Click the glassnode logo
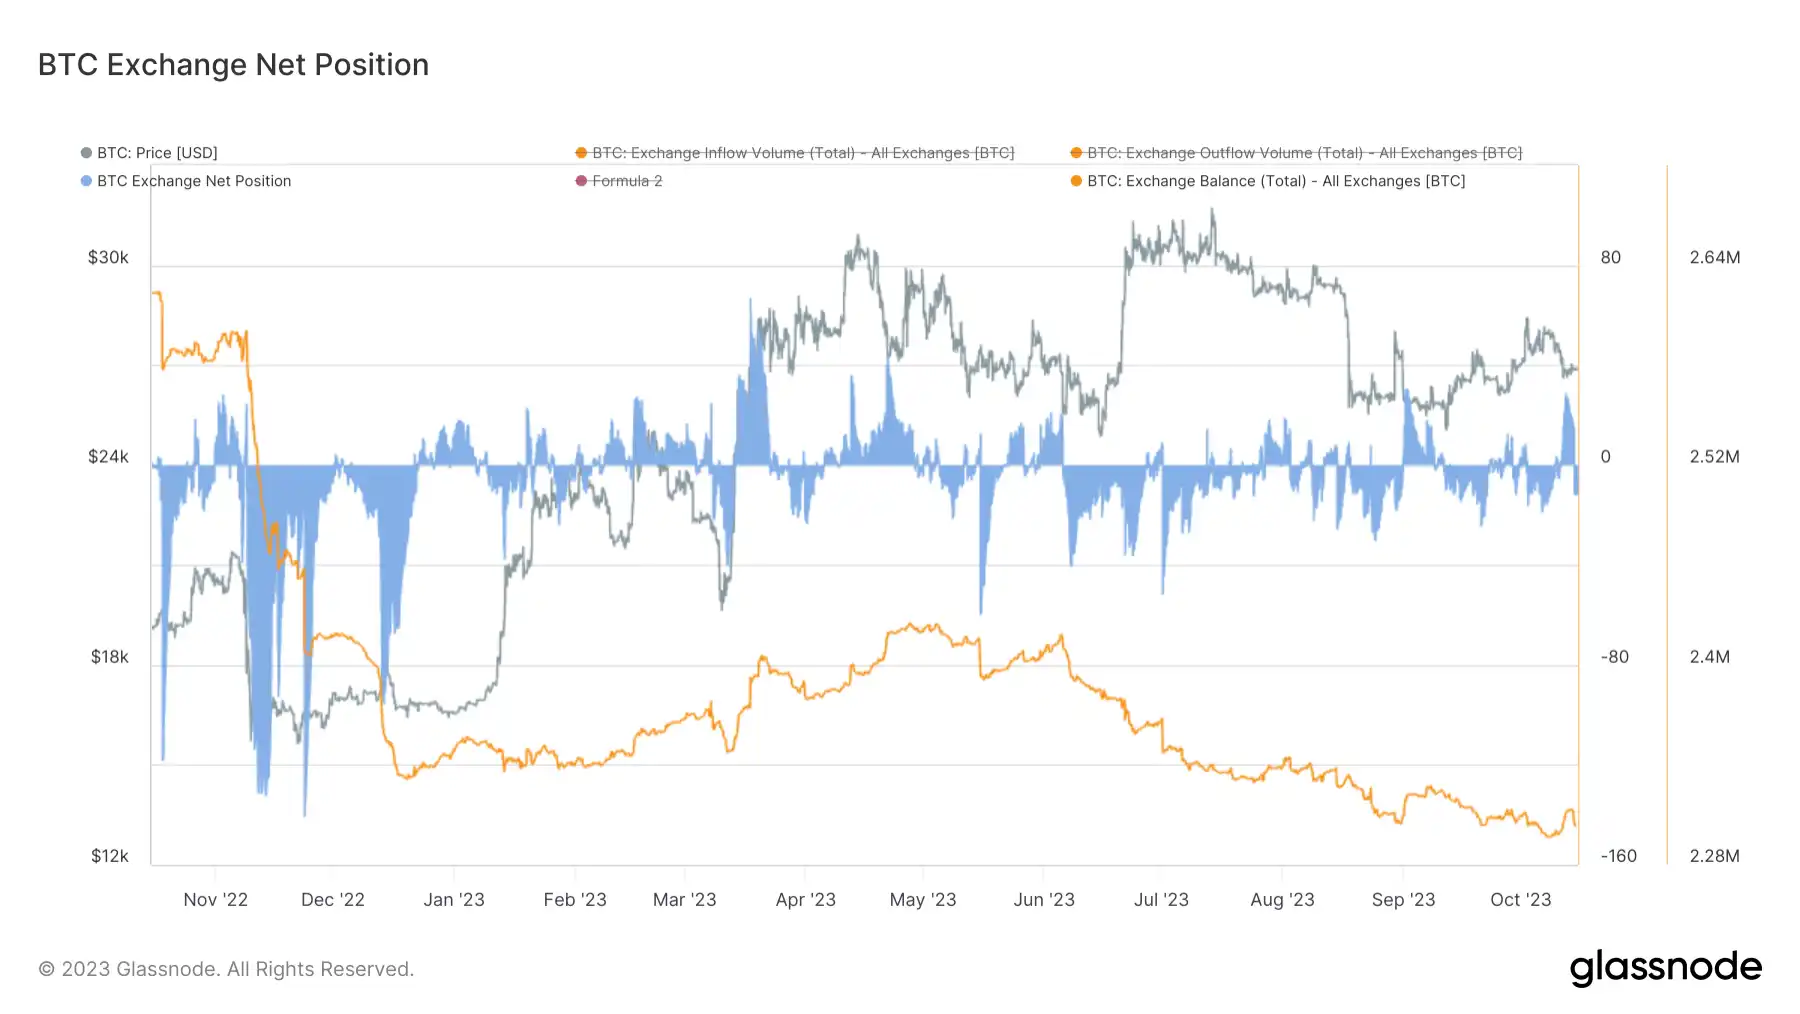 (1665, 968)
